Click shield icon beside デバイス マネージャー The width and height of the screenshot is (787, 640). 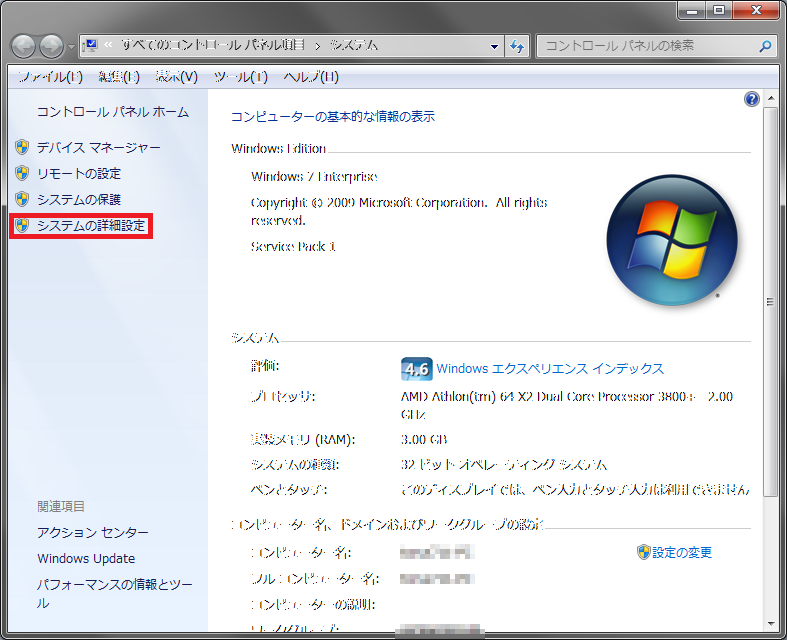point(22,147)
